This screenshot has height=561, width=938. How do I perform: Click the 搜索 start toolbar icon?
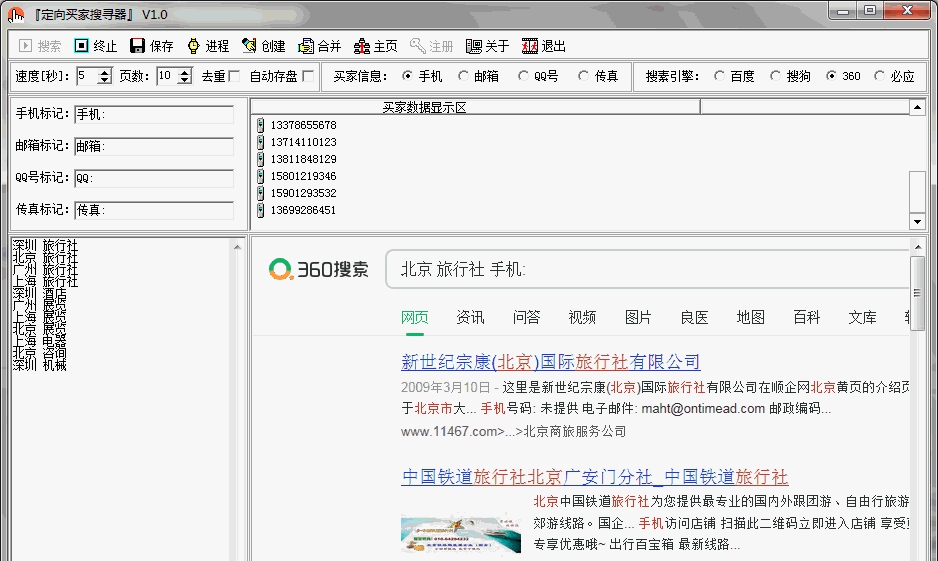point(25,46)
